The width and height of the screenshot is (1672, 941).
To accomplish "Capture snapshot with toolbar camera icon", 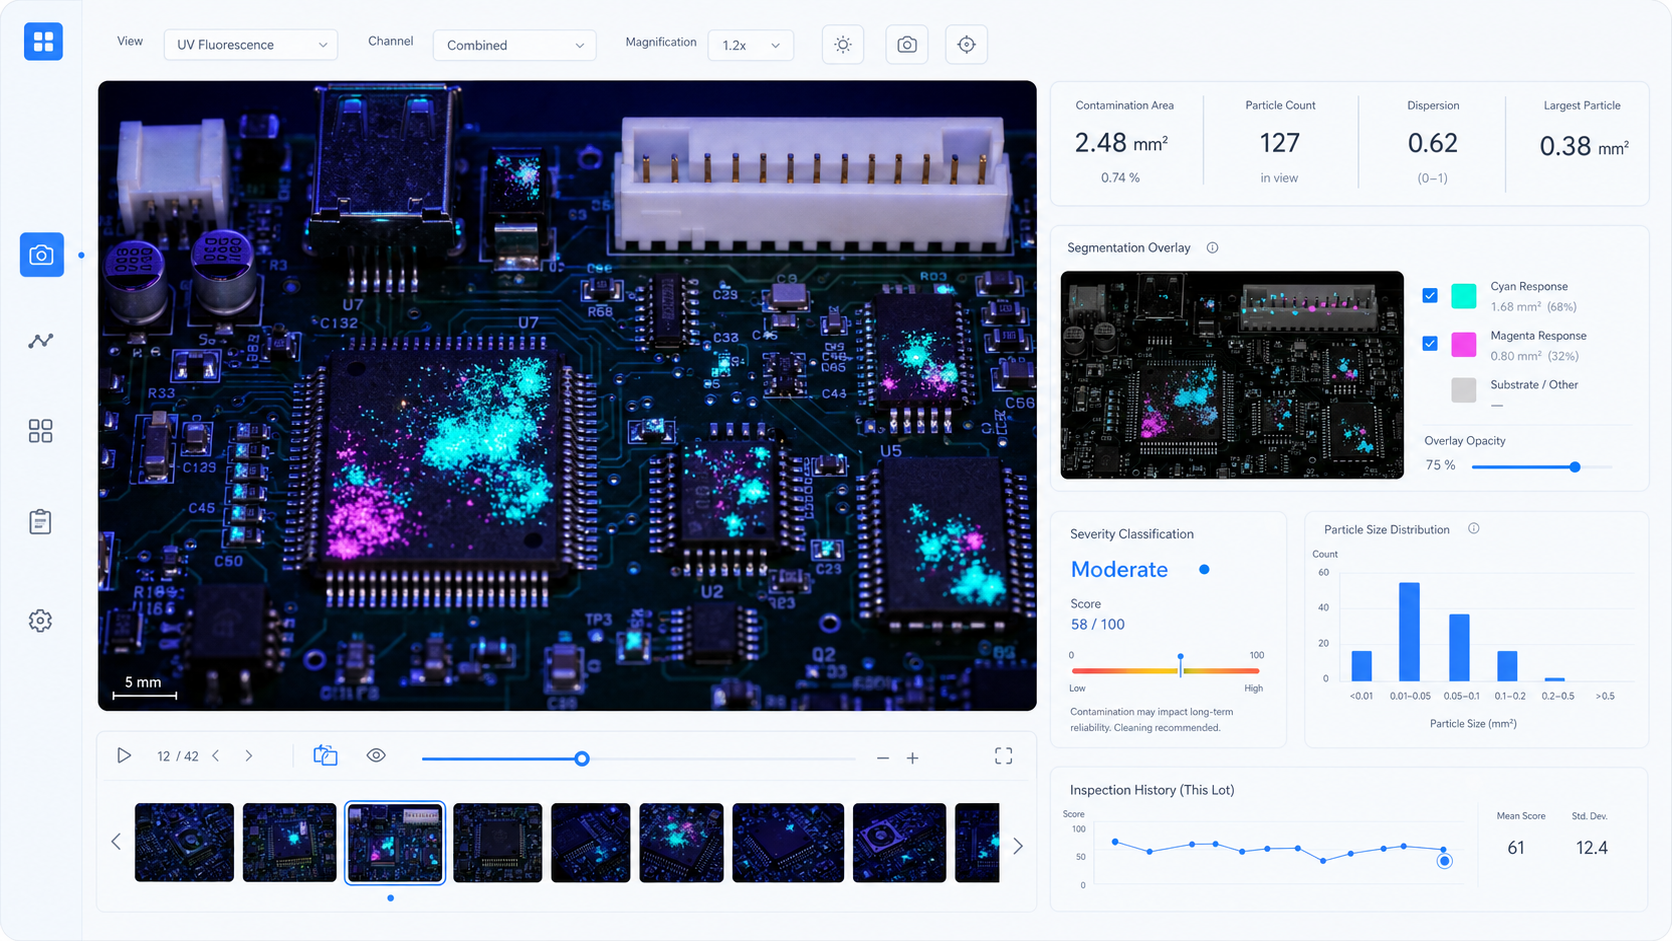I will tap(907, 45).
